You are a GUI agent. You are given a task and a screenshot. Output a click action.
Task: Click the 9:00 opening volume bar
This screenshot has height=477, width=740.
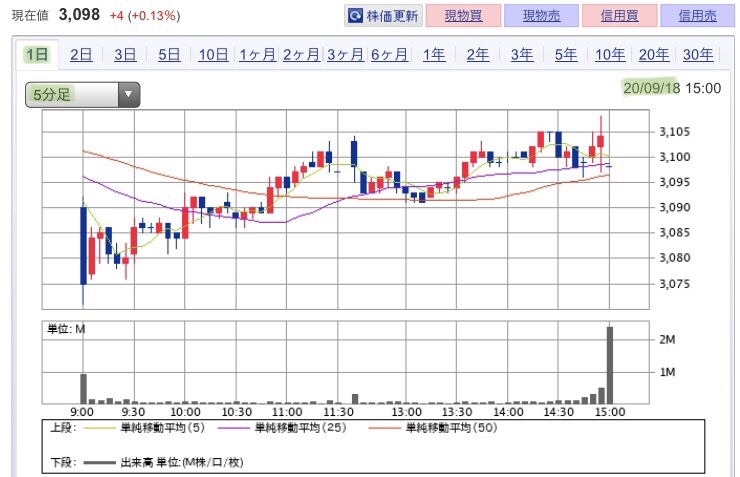tap(84, 389)
